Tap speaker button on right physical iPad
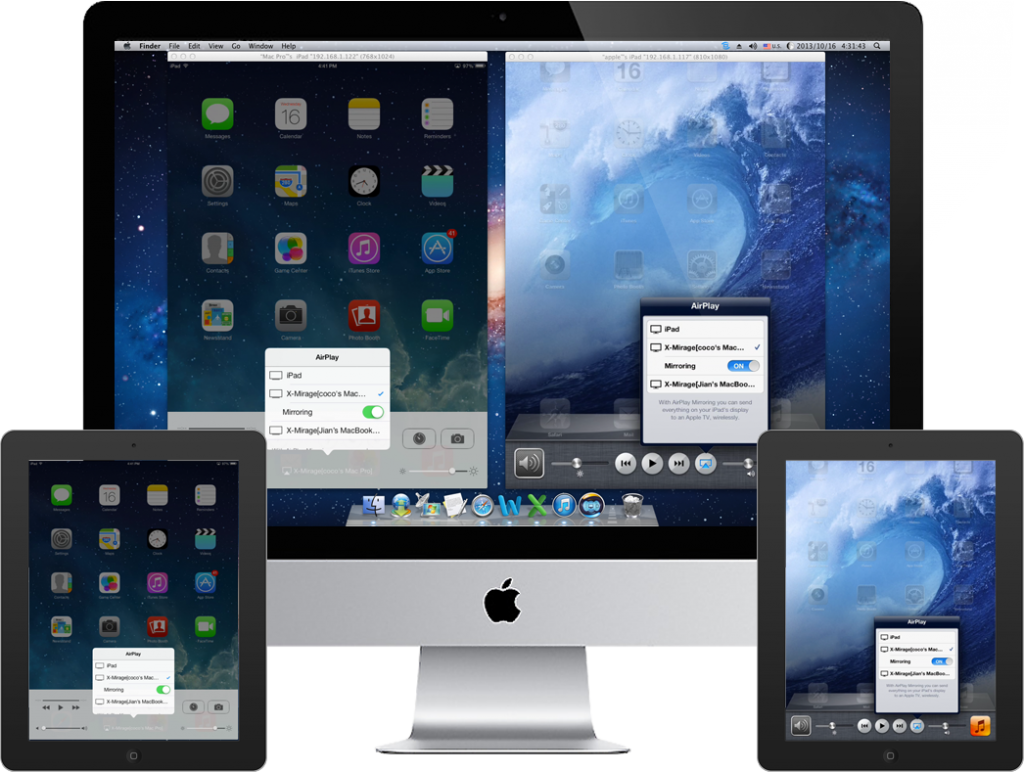Image resolution: width=1024 pixels, height=772 pixels. [x=801, y=726]
